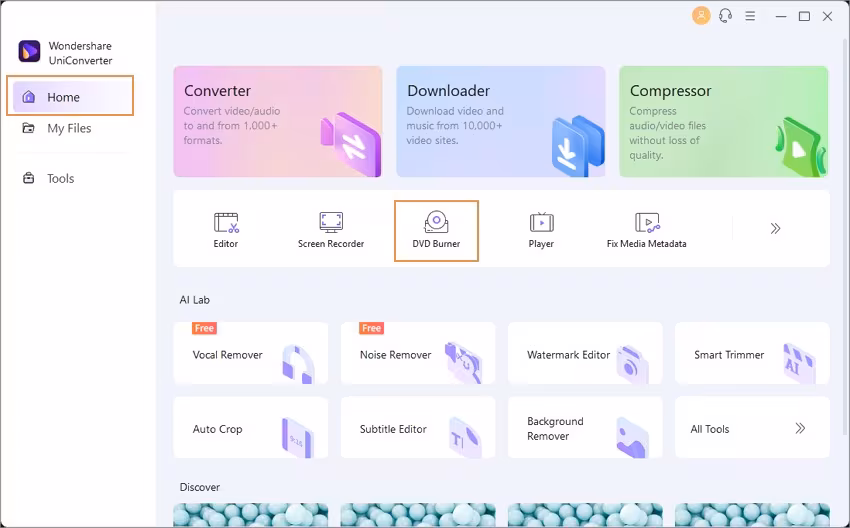Open the Auto Crop tool
Screen dimensions: 850x528
pyautogui.click(x=250, y=427)
